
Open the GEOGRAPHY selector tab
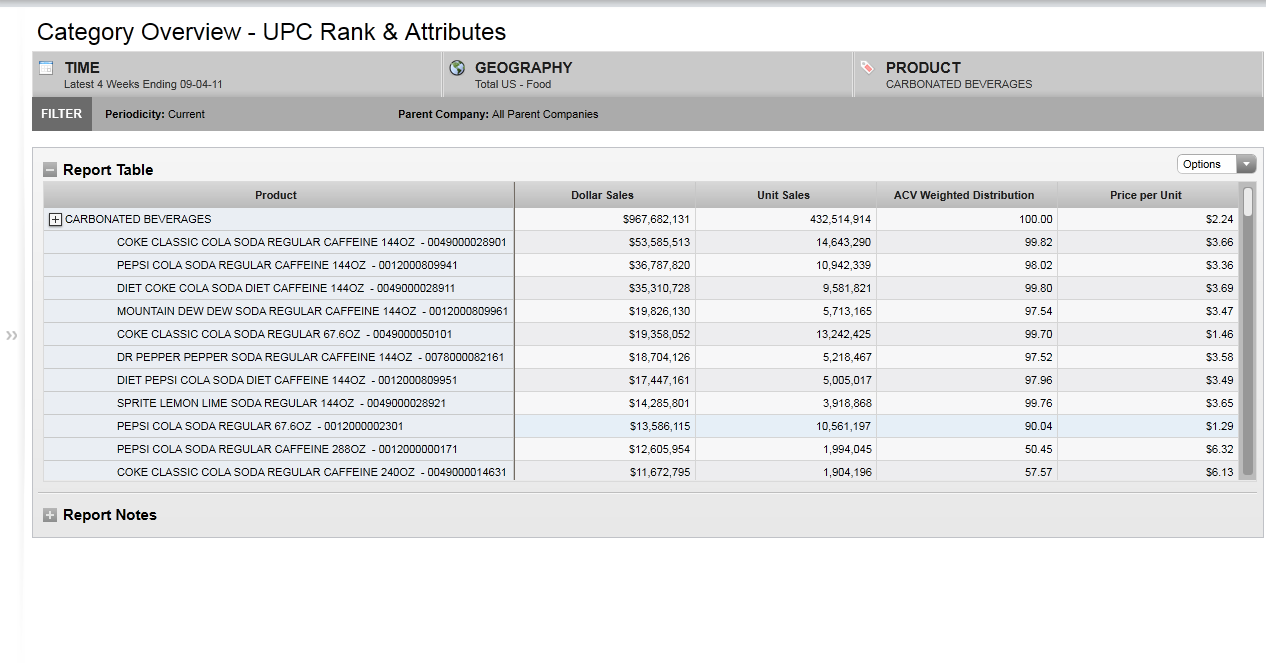pyautogui.click(x=647, y=75)
